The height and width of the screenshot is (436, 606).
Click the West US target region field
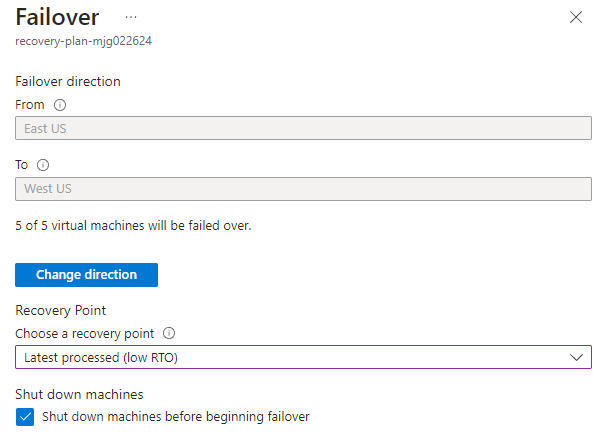click(x=303, y=189)
